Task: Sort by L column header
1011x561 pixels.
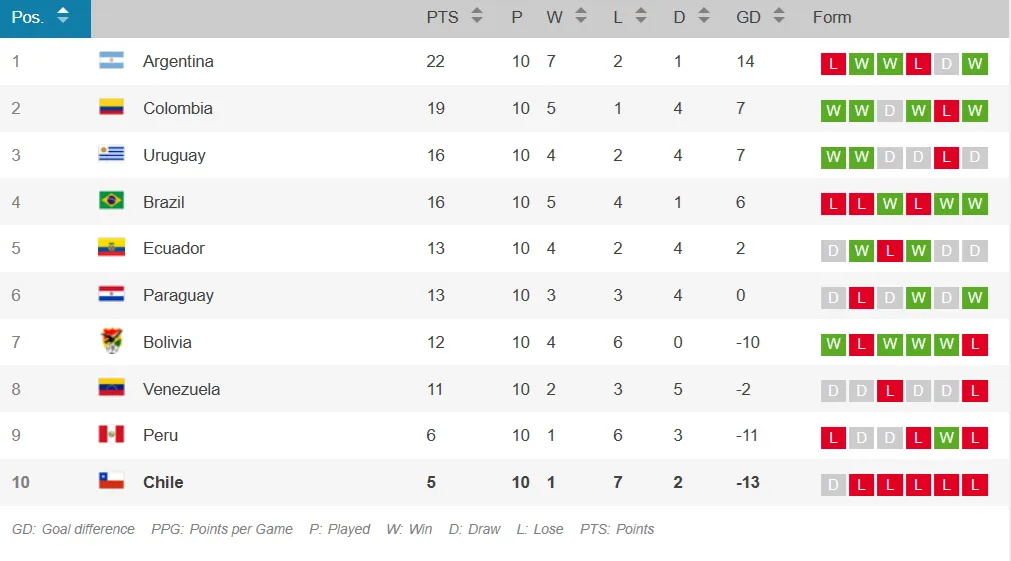Action: tap(618, 17)
